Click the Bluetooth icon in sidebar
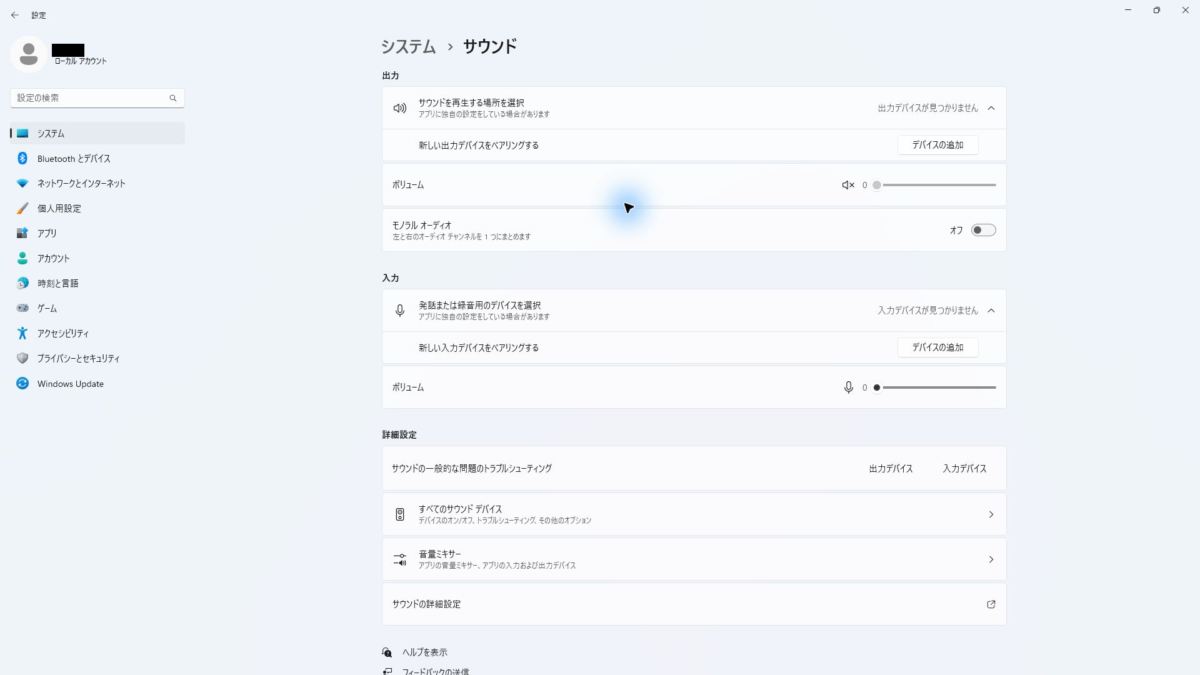This screenshot has width=1200, height=675. [23, 158]
